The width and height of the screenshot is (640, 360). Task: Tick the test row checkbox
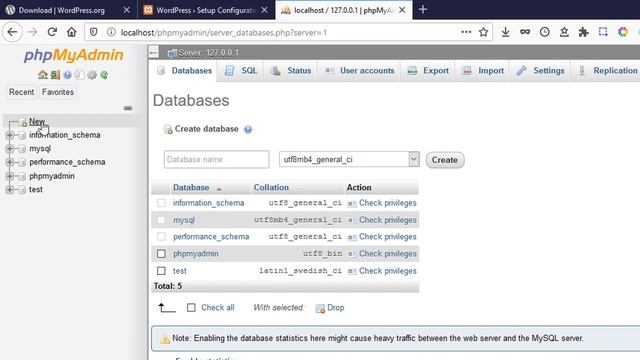point(161,271)
